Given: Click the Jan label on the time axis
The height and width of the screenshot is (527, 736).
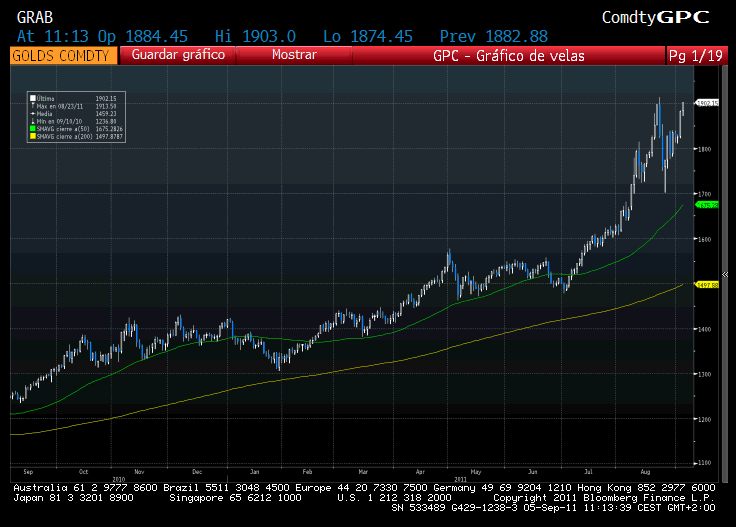Looking at the screenshot, I should click(254, 472).
